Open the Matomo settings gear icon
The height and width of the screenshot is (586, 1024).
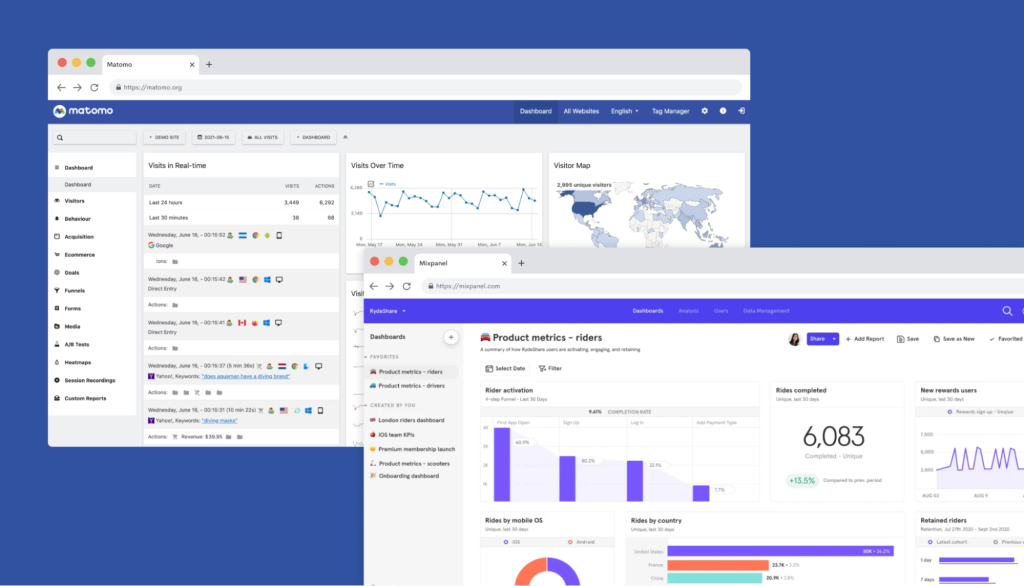(705, 111)
